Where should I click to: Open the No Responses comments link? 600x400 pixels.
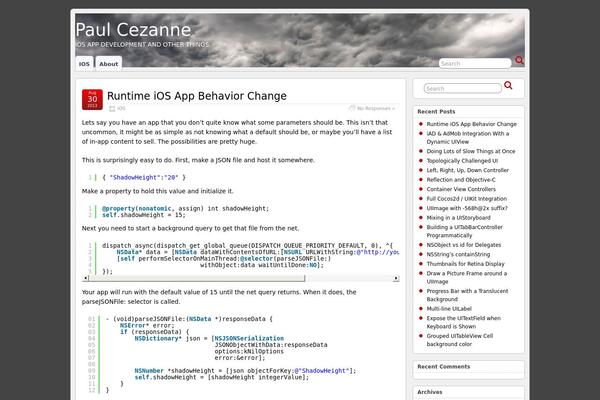coord(376,109)
